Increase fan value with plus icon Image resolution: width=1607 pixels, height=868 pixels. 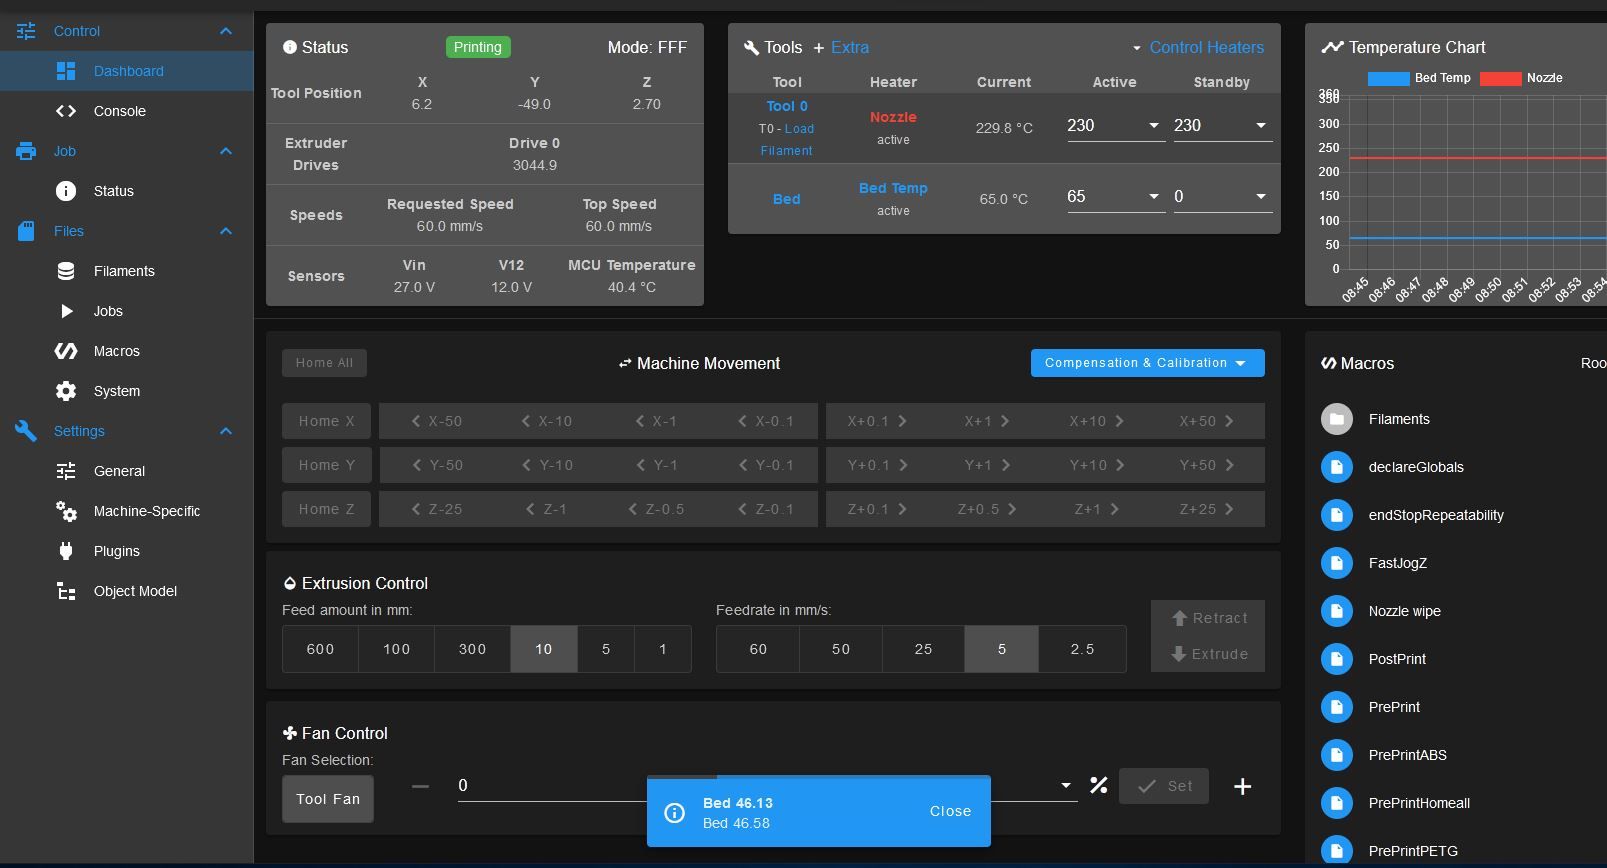tap(1242, 787)
